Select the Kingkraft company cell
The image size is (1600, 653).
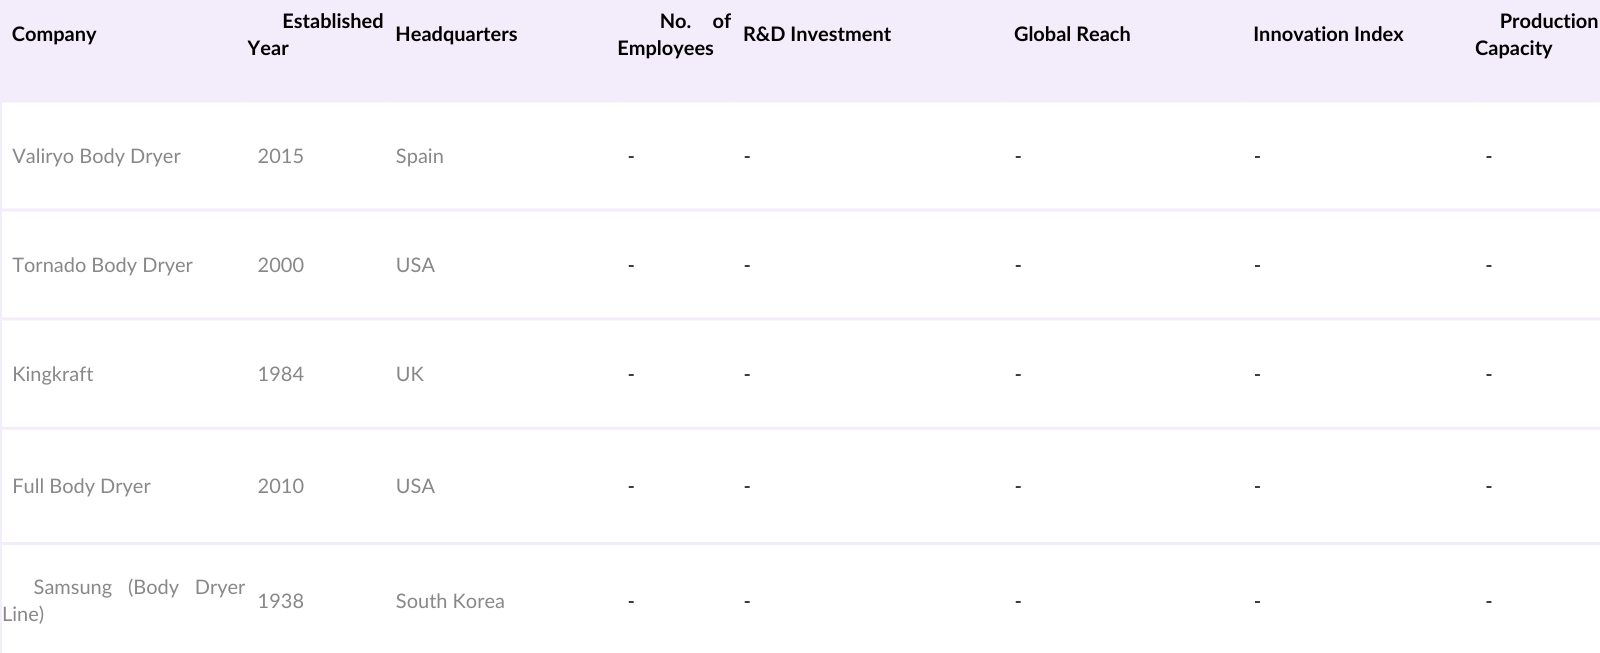[x=52, y=374]
